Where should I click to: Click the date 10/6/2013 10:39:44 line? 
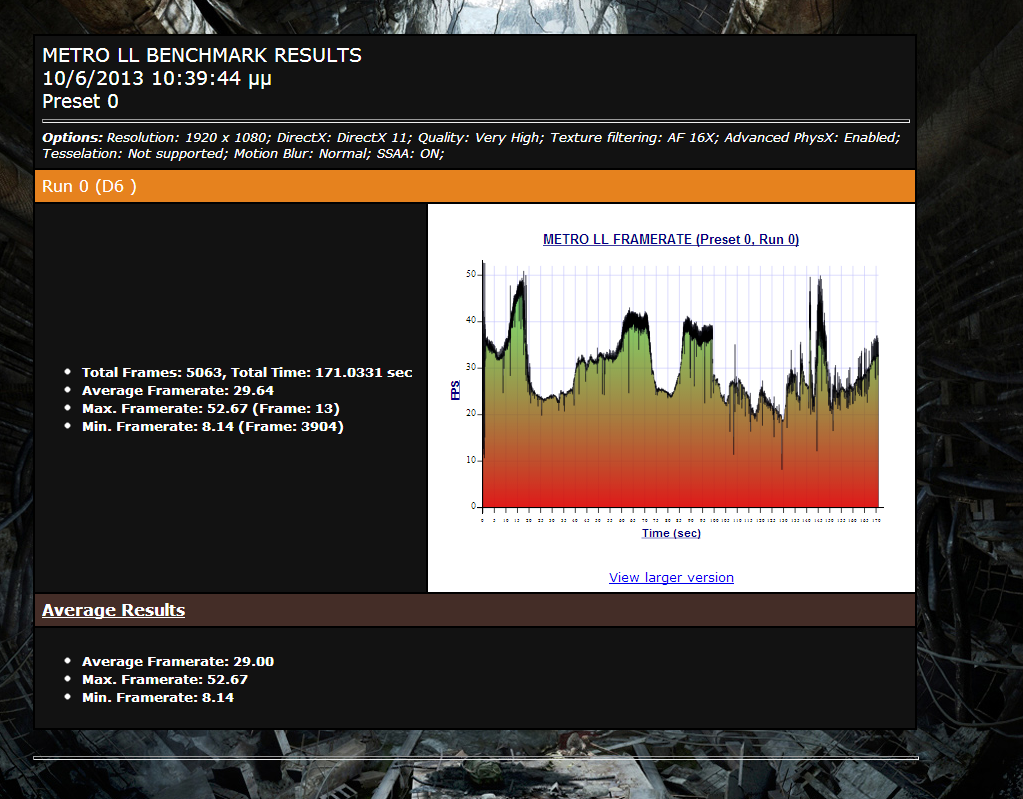point(157,78)
